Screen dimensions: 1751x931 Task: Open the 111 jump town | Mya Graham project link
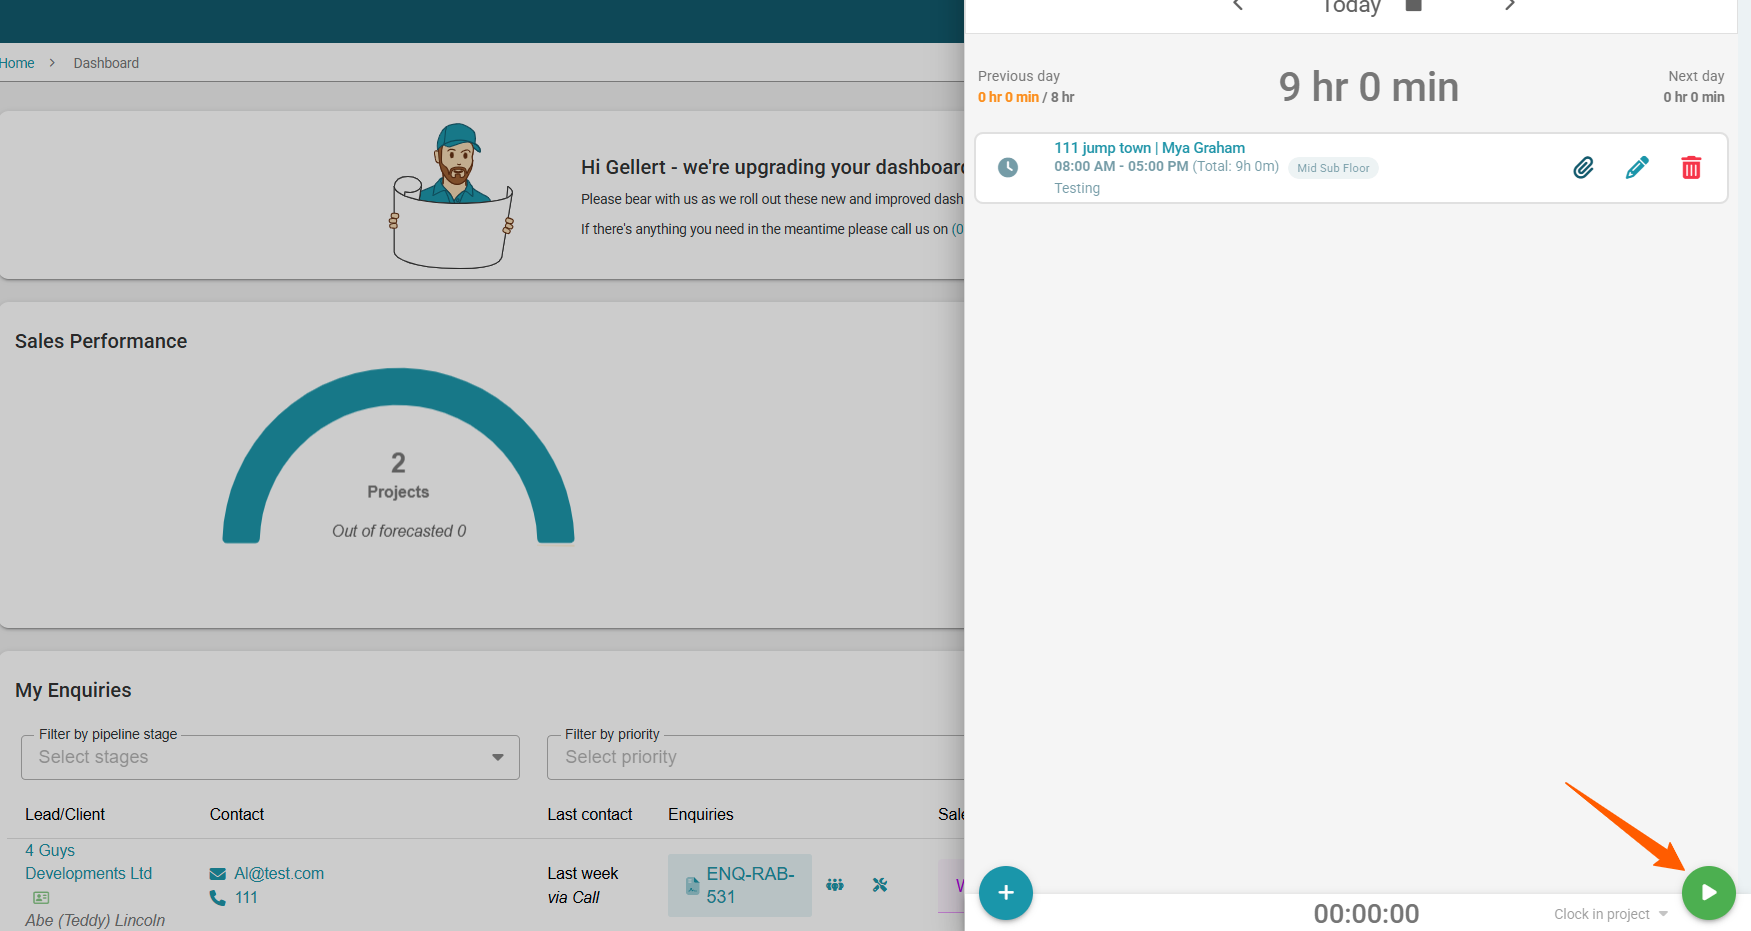click(1149, 148)
